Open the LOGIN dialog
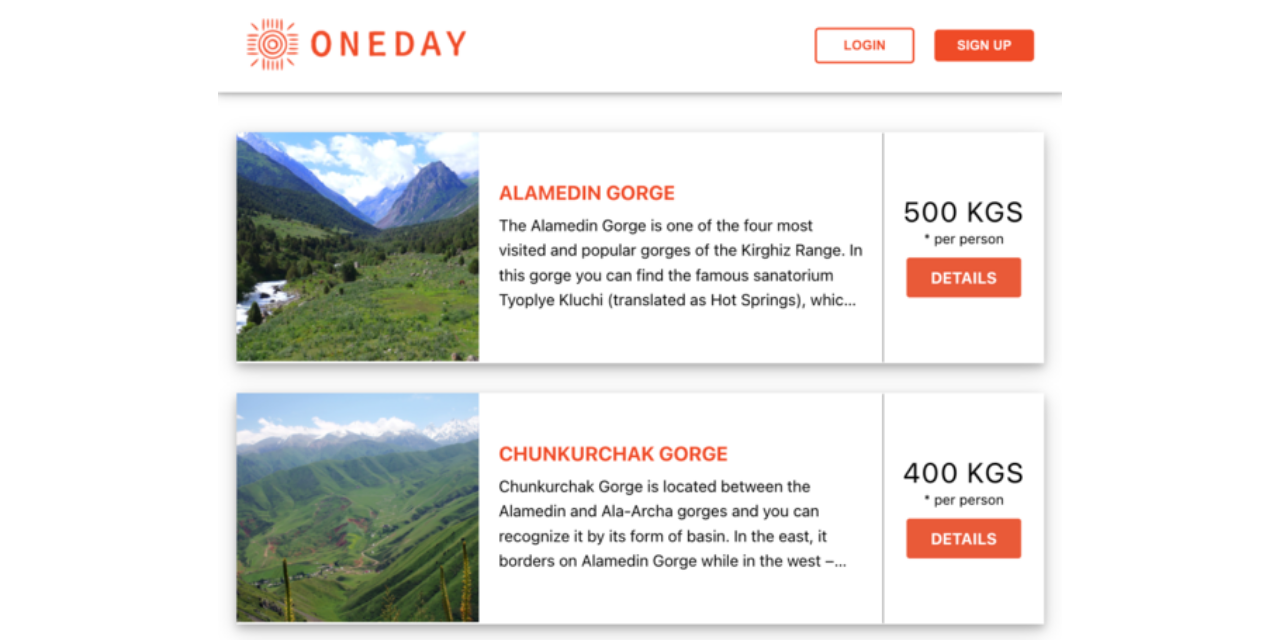This screenshot has height=640, width=1280. pos(864,45)
